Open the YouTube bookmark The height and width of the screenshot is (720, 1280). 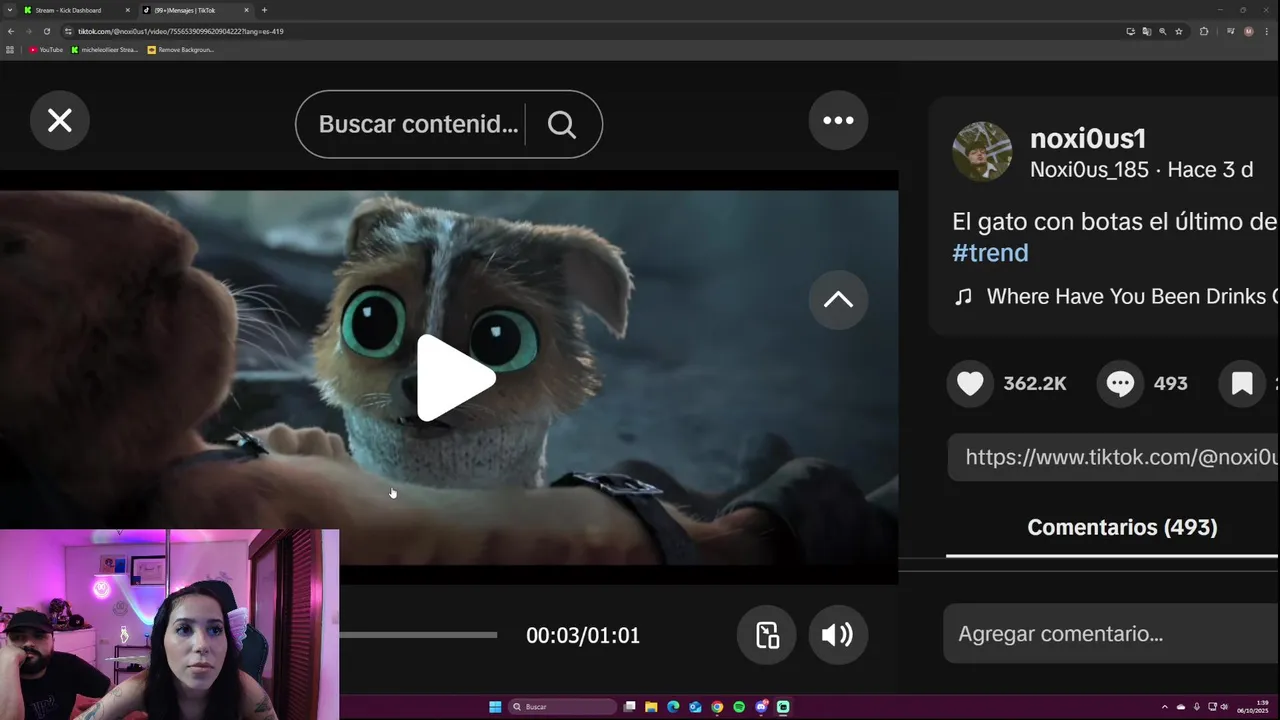(x=46, y=49)
